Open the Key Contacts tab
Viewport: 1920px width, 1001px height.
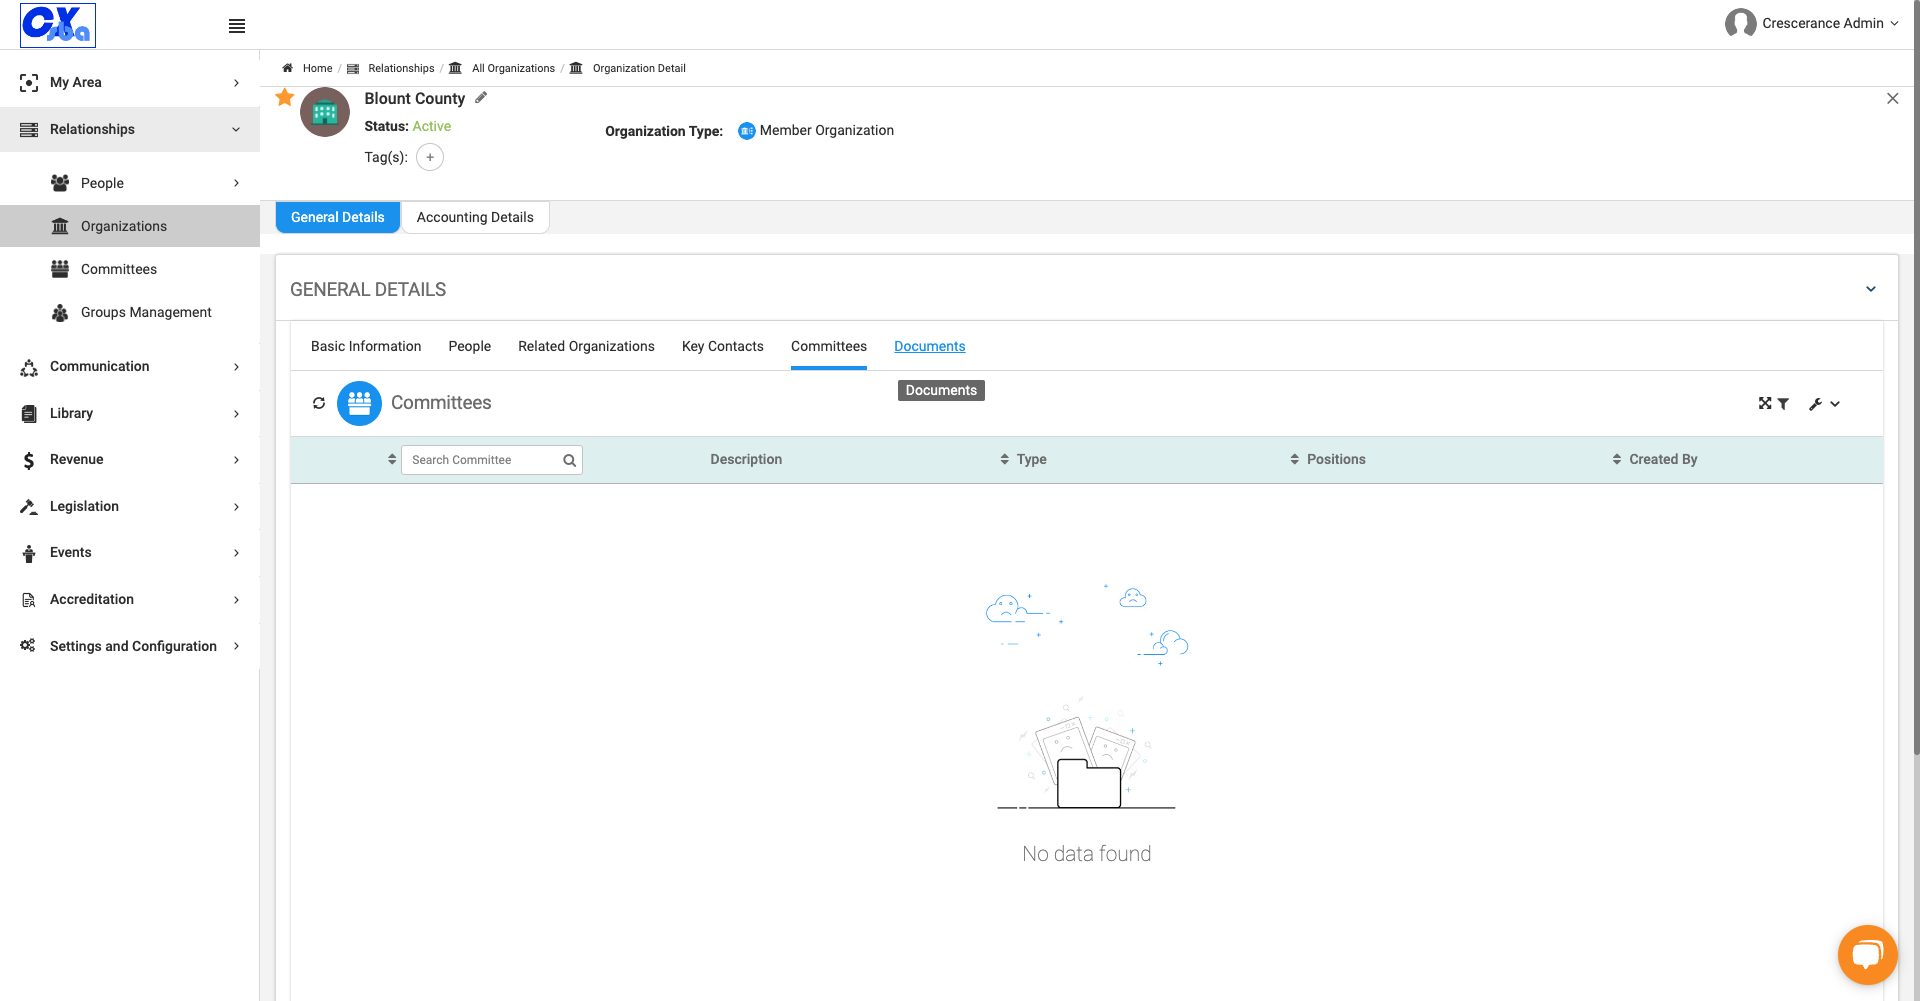pyautogui.click(x=723, y=346)
